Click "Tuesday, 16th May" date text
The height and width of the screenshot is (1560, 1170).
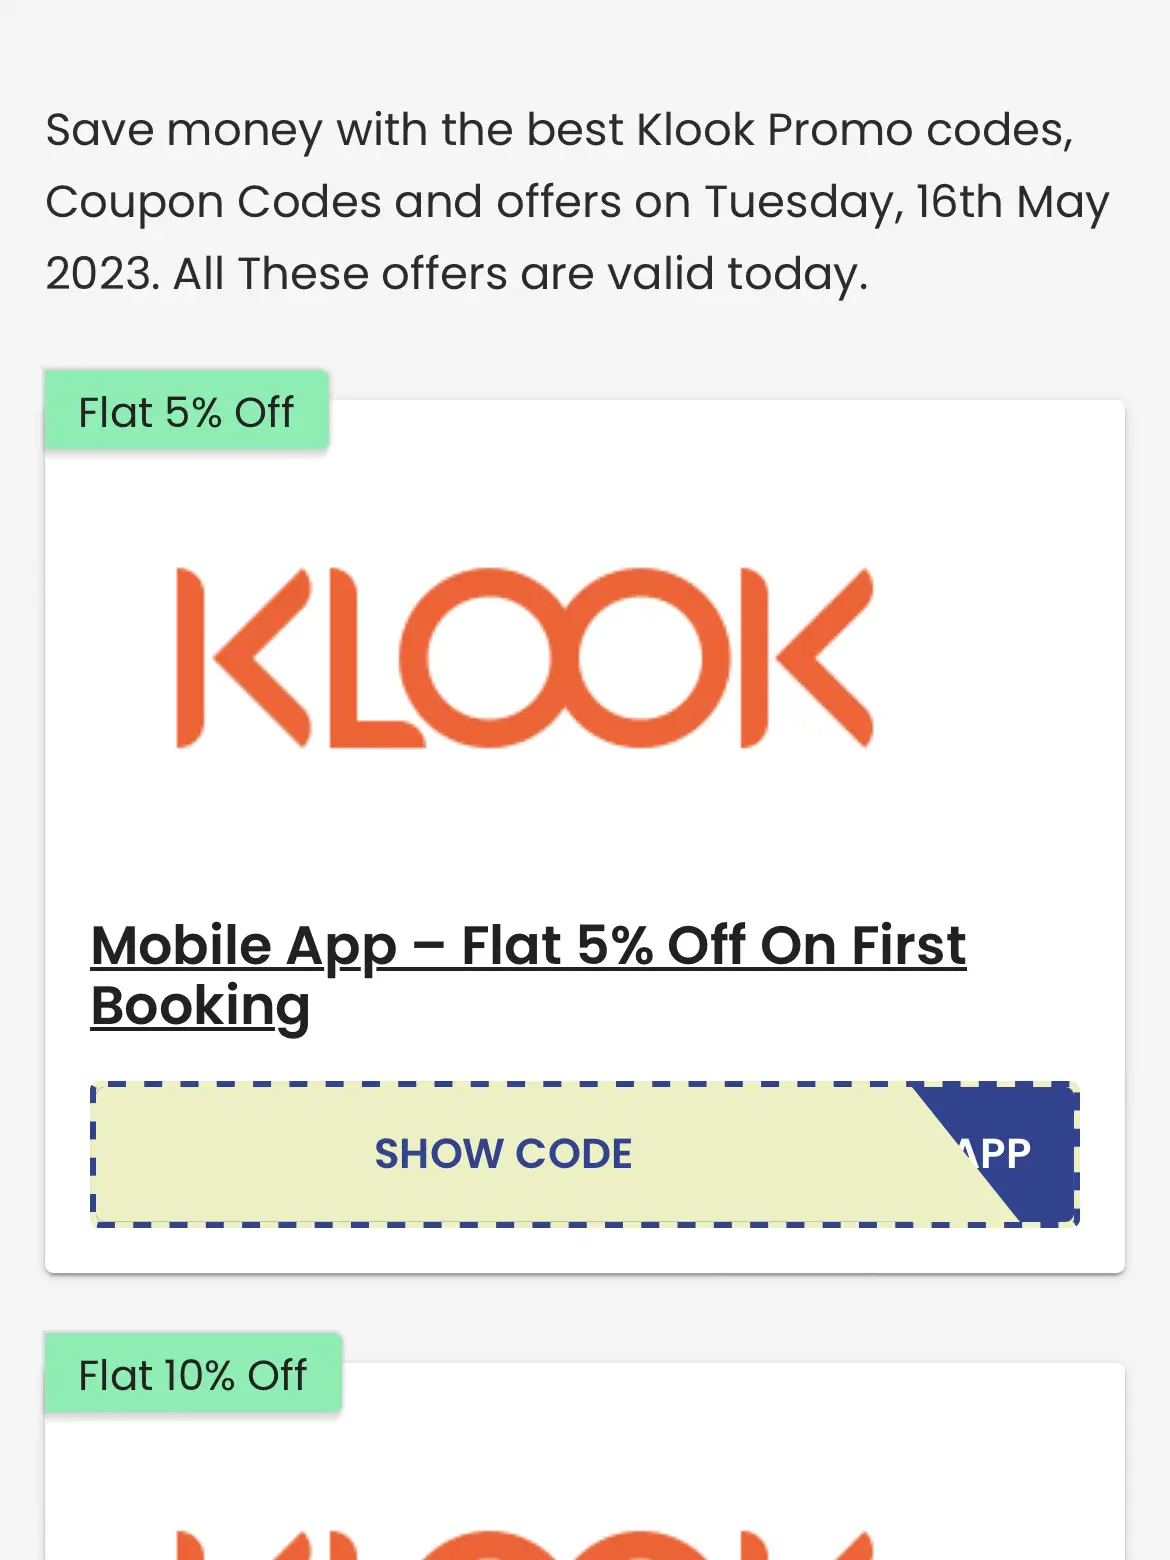pyautogui.click(x=906, y=202)
